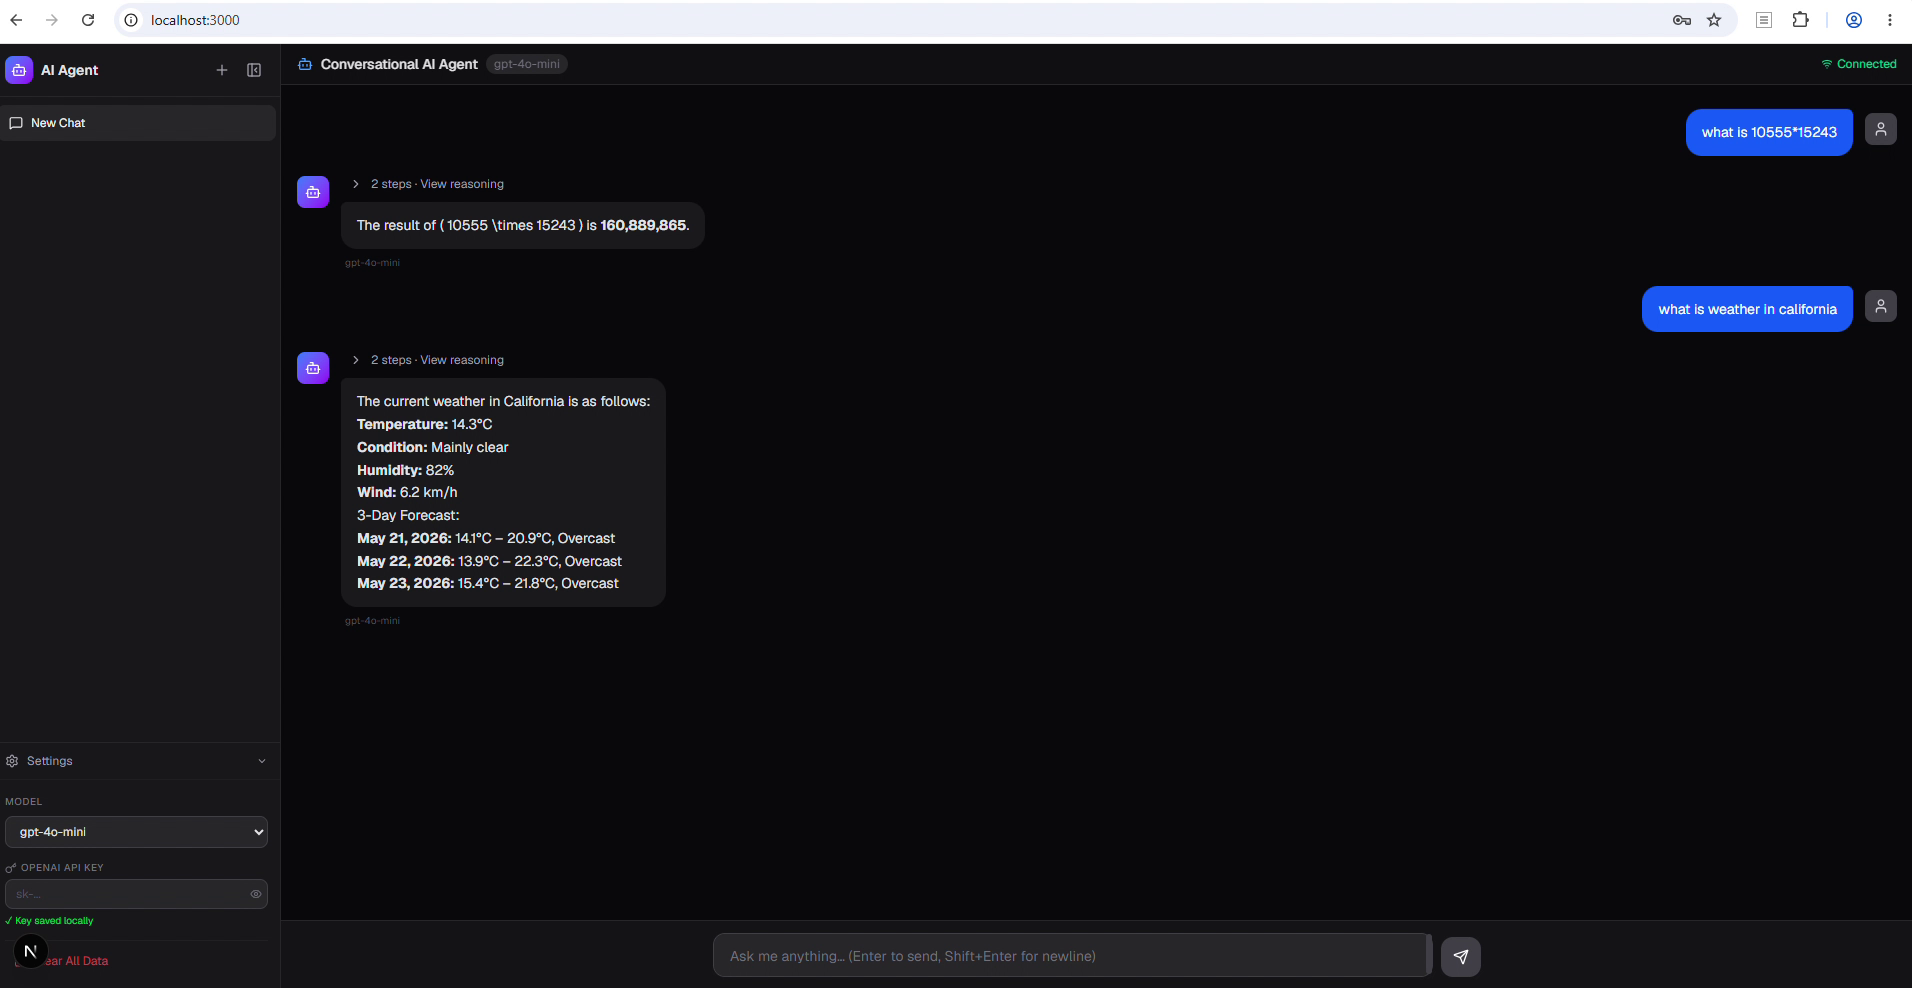
Task: Open the New Chat conversation
Action: point(138,123)
